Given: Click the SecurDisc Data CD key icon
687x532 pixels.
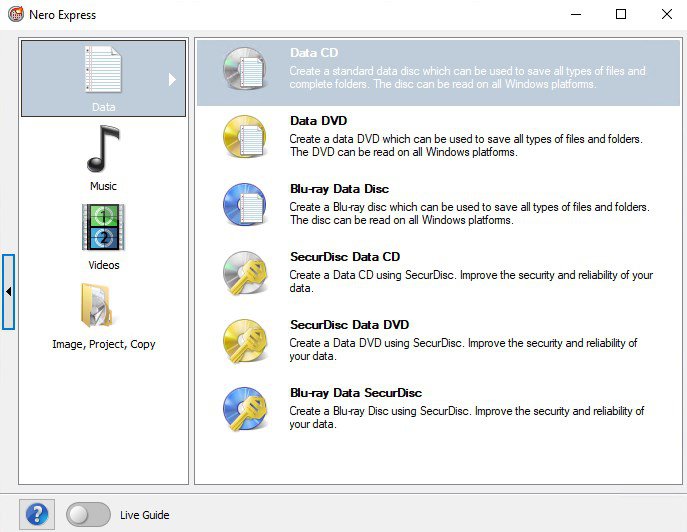Looking at the screenshot, I should tap(246, 273).
